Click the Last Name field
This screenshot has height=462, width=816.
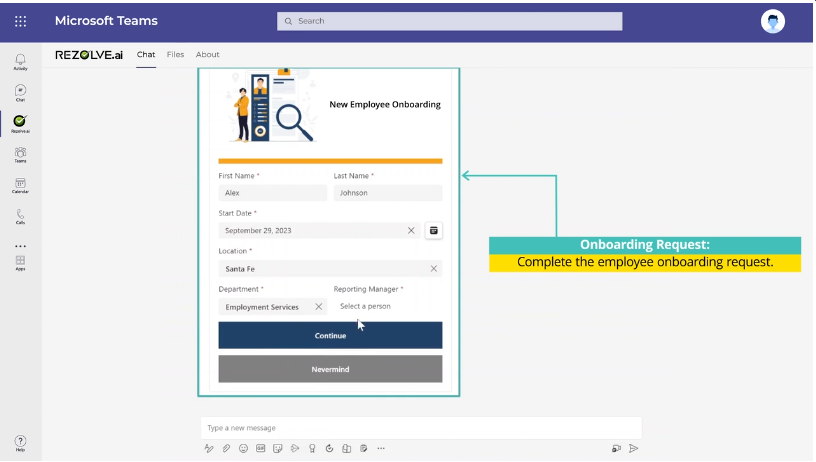(x=388, y=192)
